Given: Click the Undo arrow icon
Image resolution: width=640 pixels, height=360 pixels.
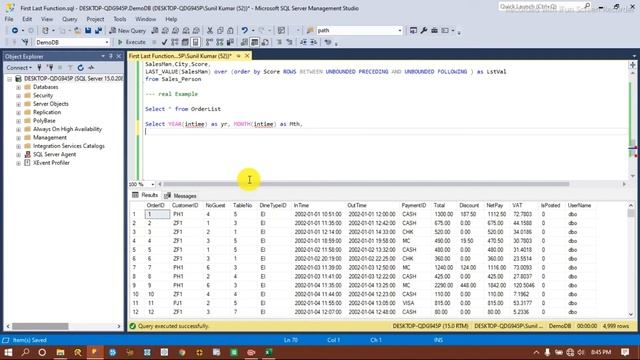Looking at the screenshot, I should pyautogui.click(x=244, y=31).
